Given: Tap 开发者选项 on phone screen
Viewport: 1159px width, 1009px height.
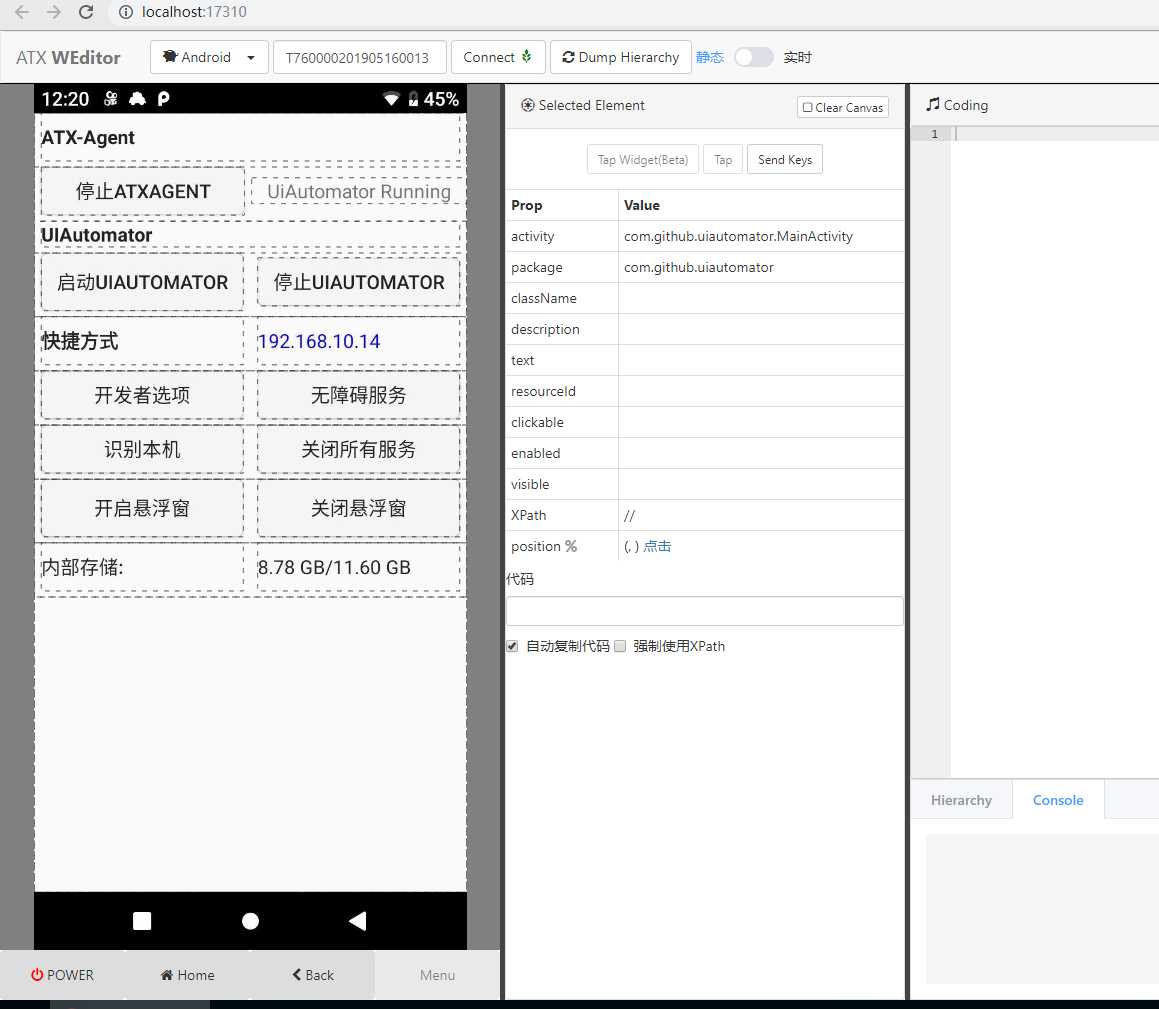Looking at the screenshot, I should [143, 395].
